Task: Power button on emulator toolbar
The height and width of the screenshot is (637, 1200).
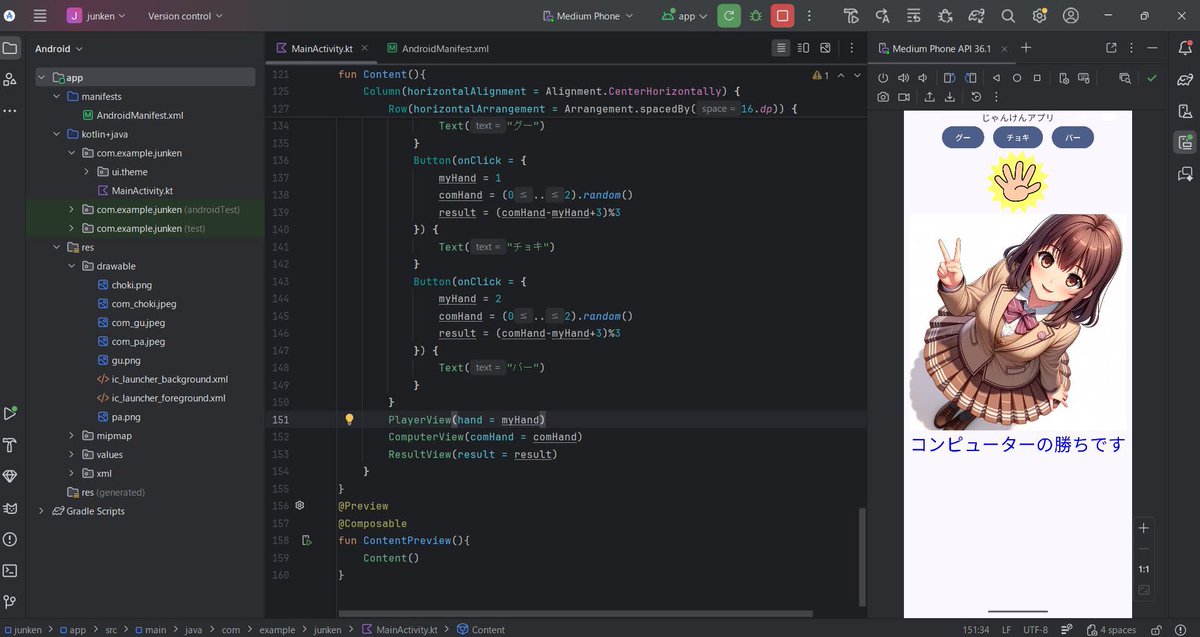Action: pyautogui.click(x=883, y=78)
